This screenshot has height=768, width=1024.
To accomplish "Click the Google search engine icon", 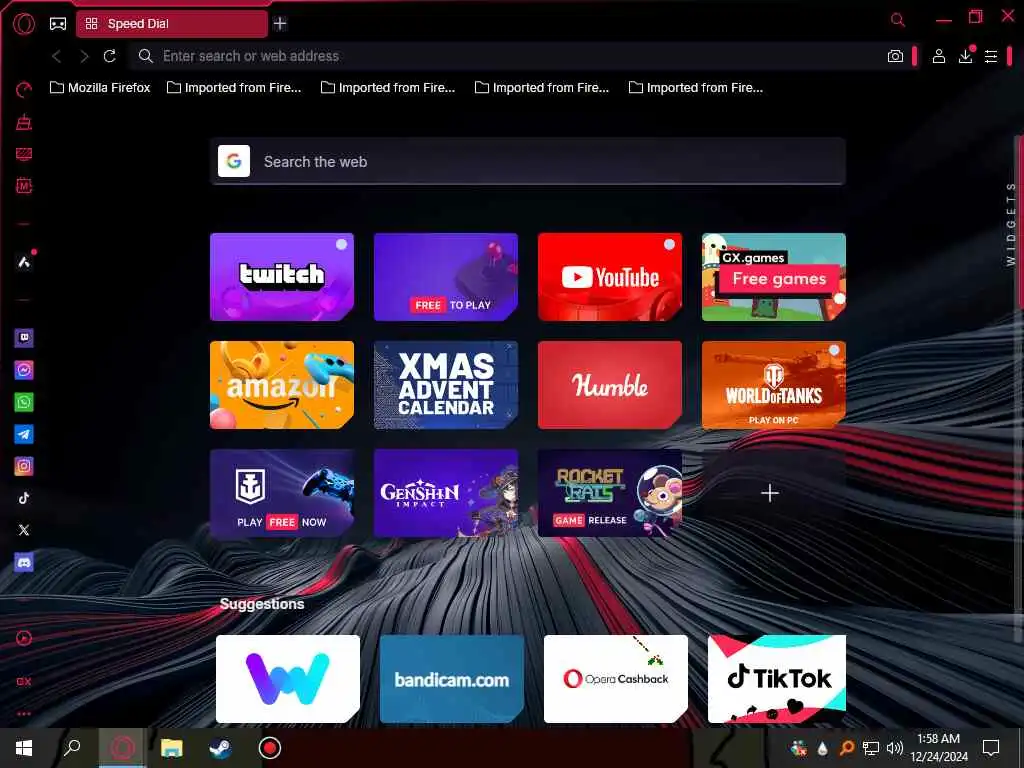I will pos(234,161).
